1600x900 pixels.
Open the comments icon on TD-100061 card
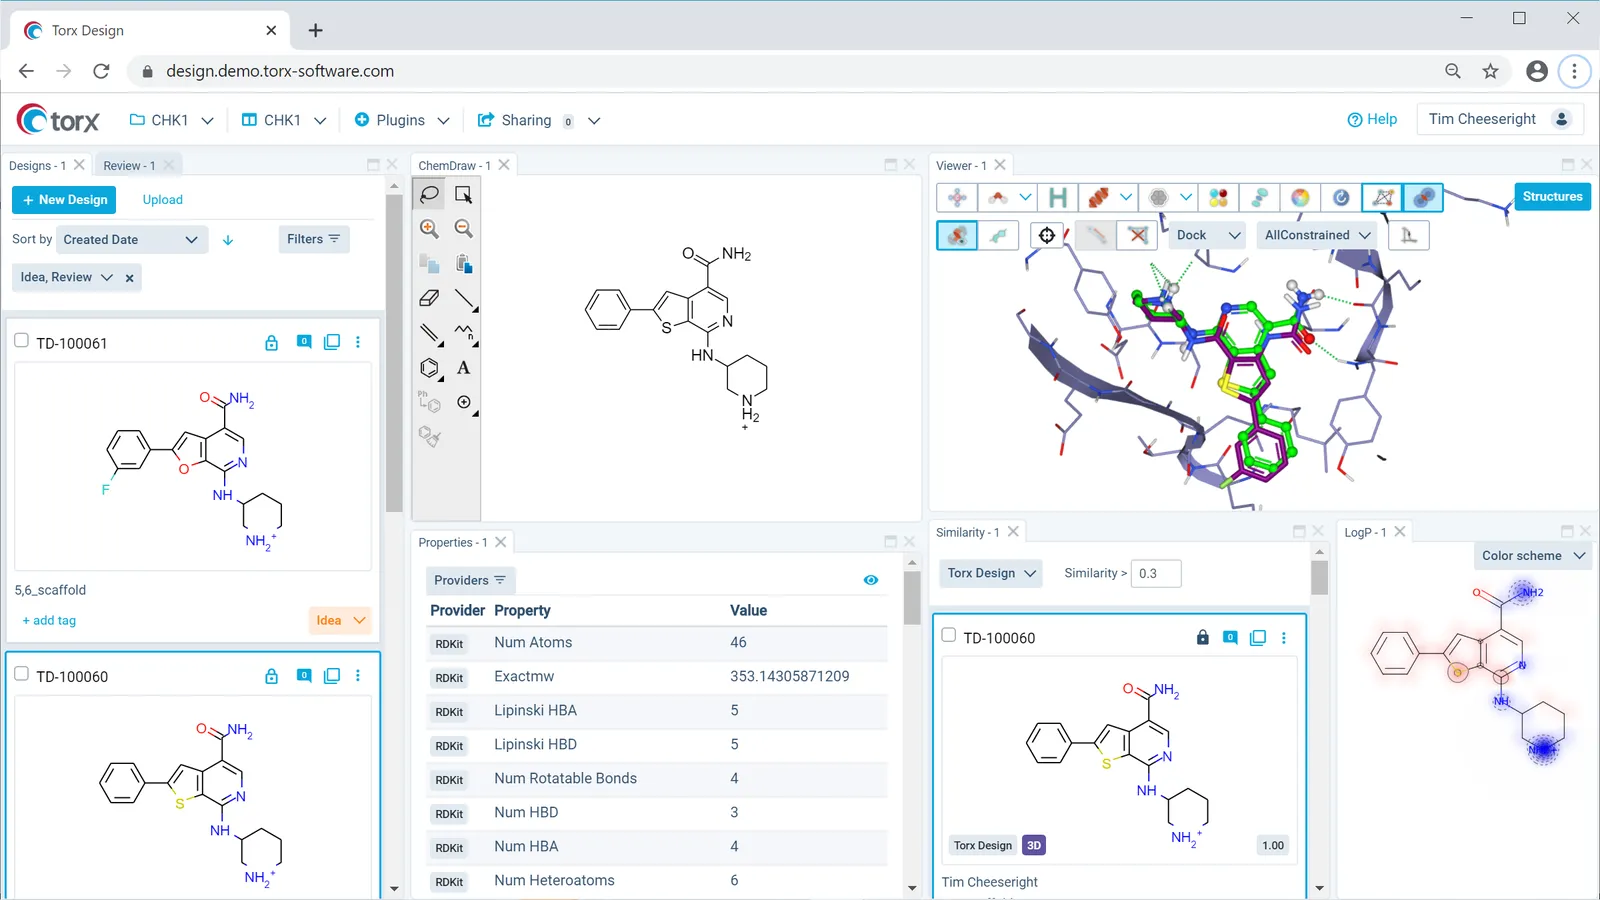tap(304, 342)
